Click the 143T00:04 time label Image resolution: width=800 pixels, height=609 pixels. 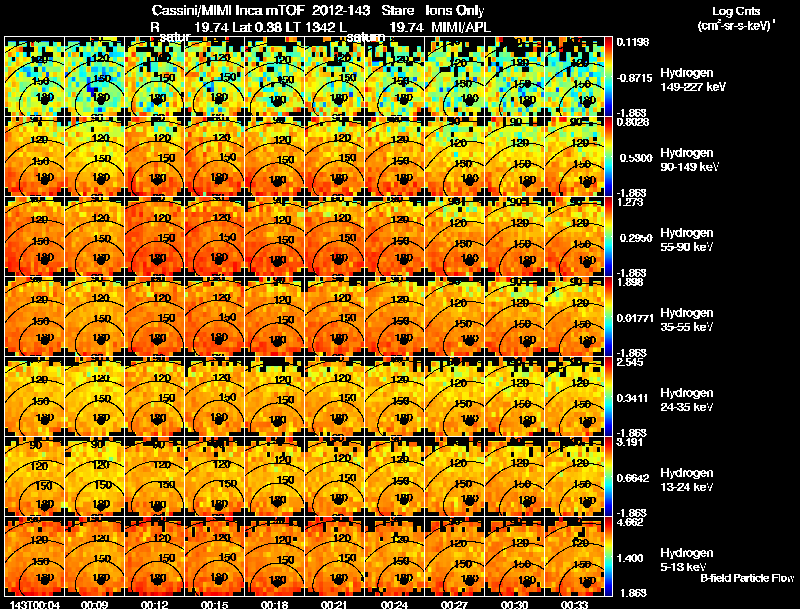(35, 604)
